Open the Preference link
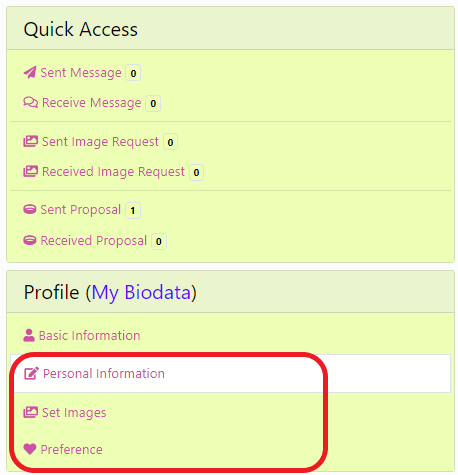The width and height of the screenshot is (458, 475). pos(71,450)
